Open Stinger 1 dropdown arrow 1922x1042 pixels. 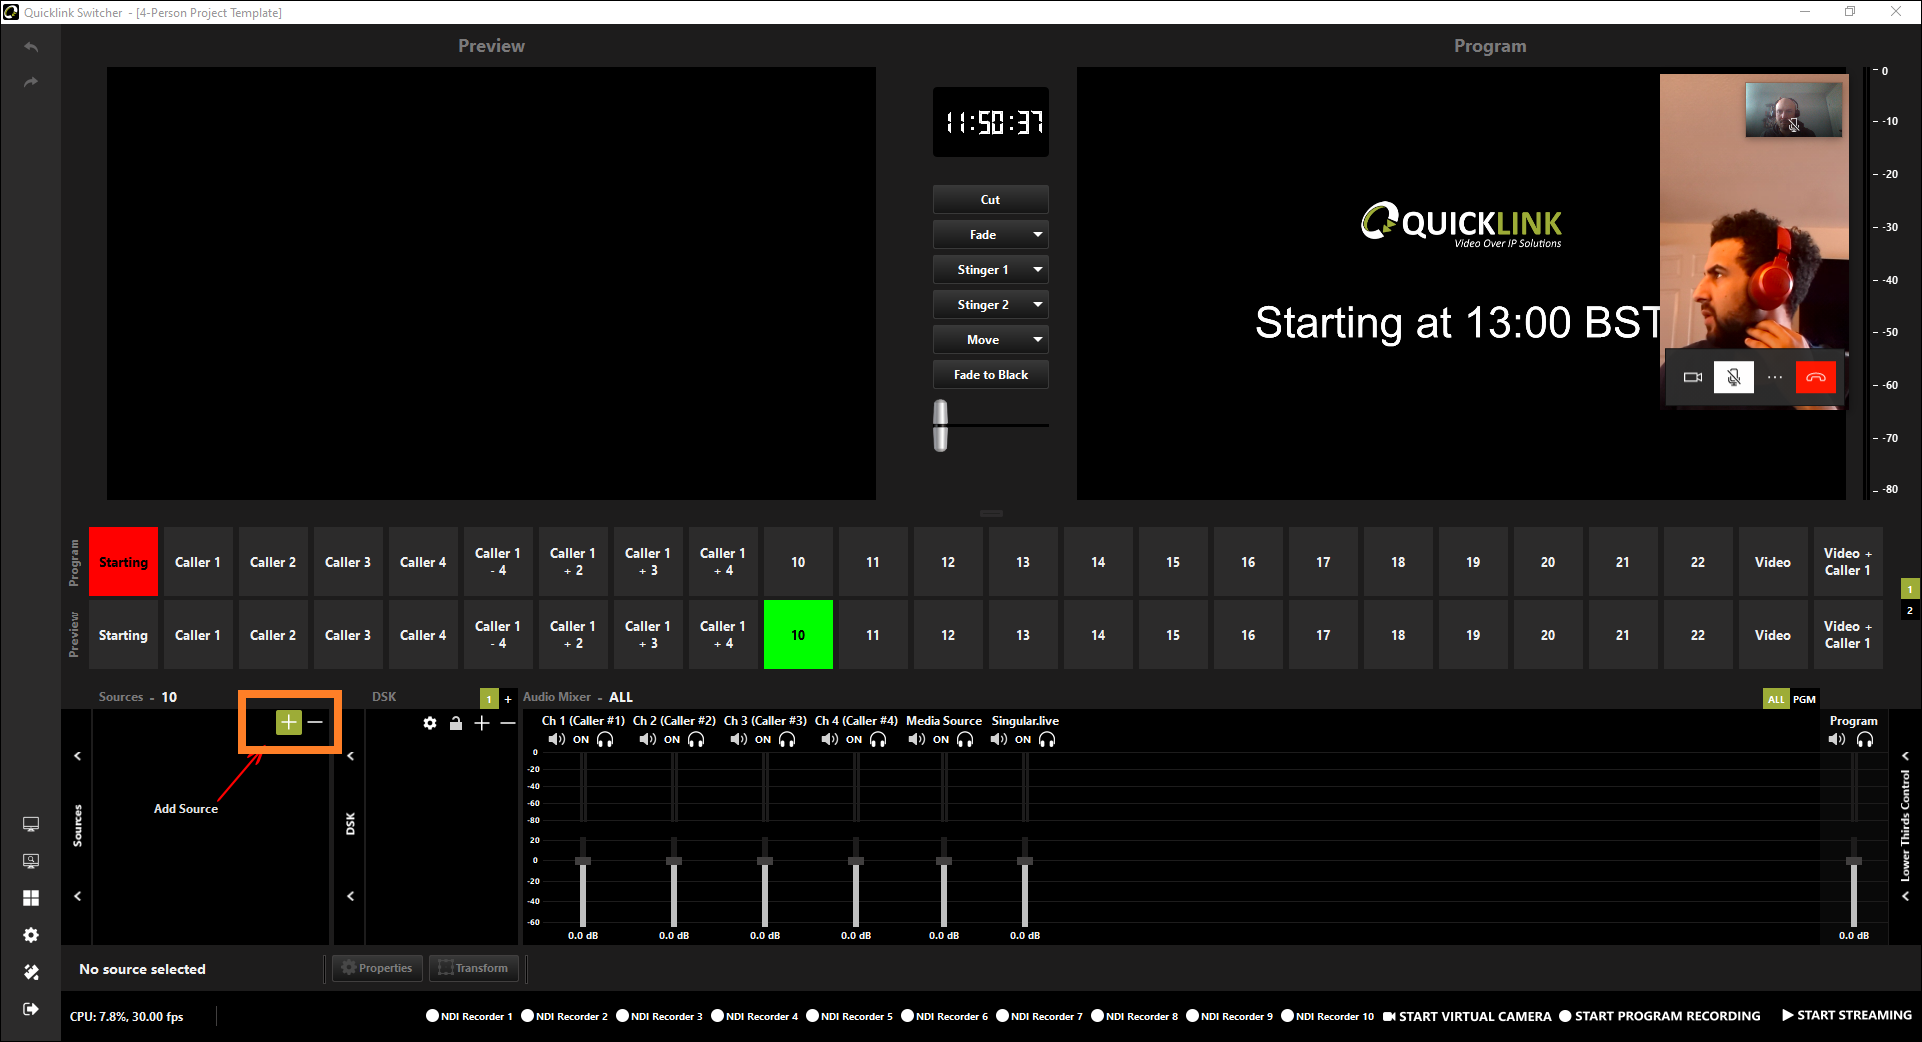(x=1038, y=270)
